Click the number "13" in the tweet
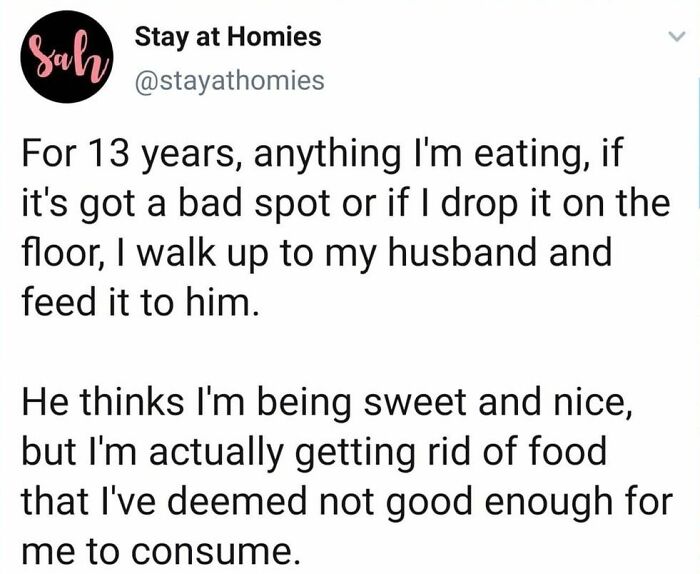 [x=109, y=153]
